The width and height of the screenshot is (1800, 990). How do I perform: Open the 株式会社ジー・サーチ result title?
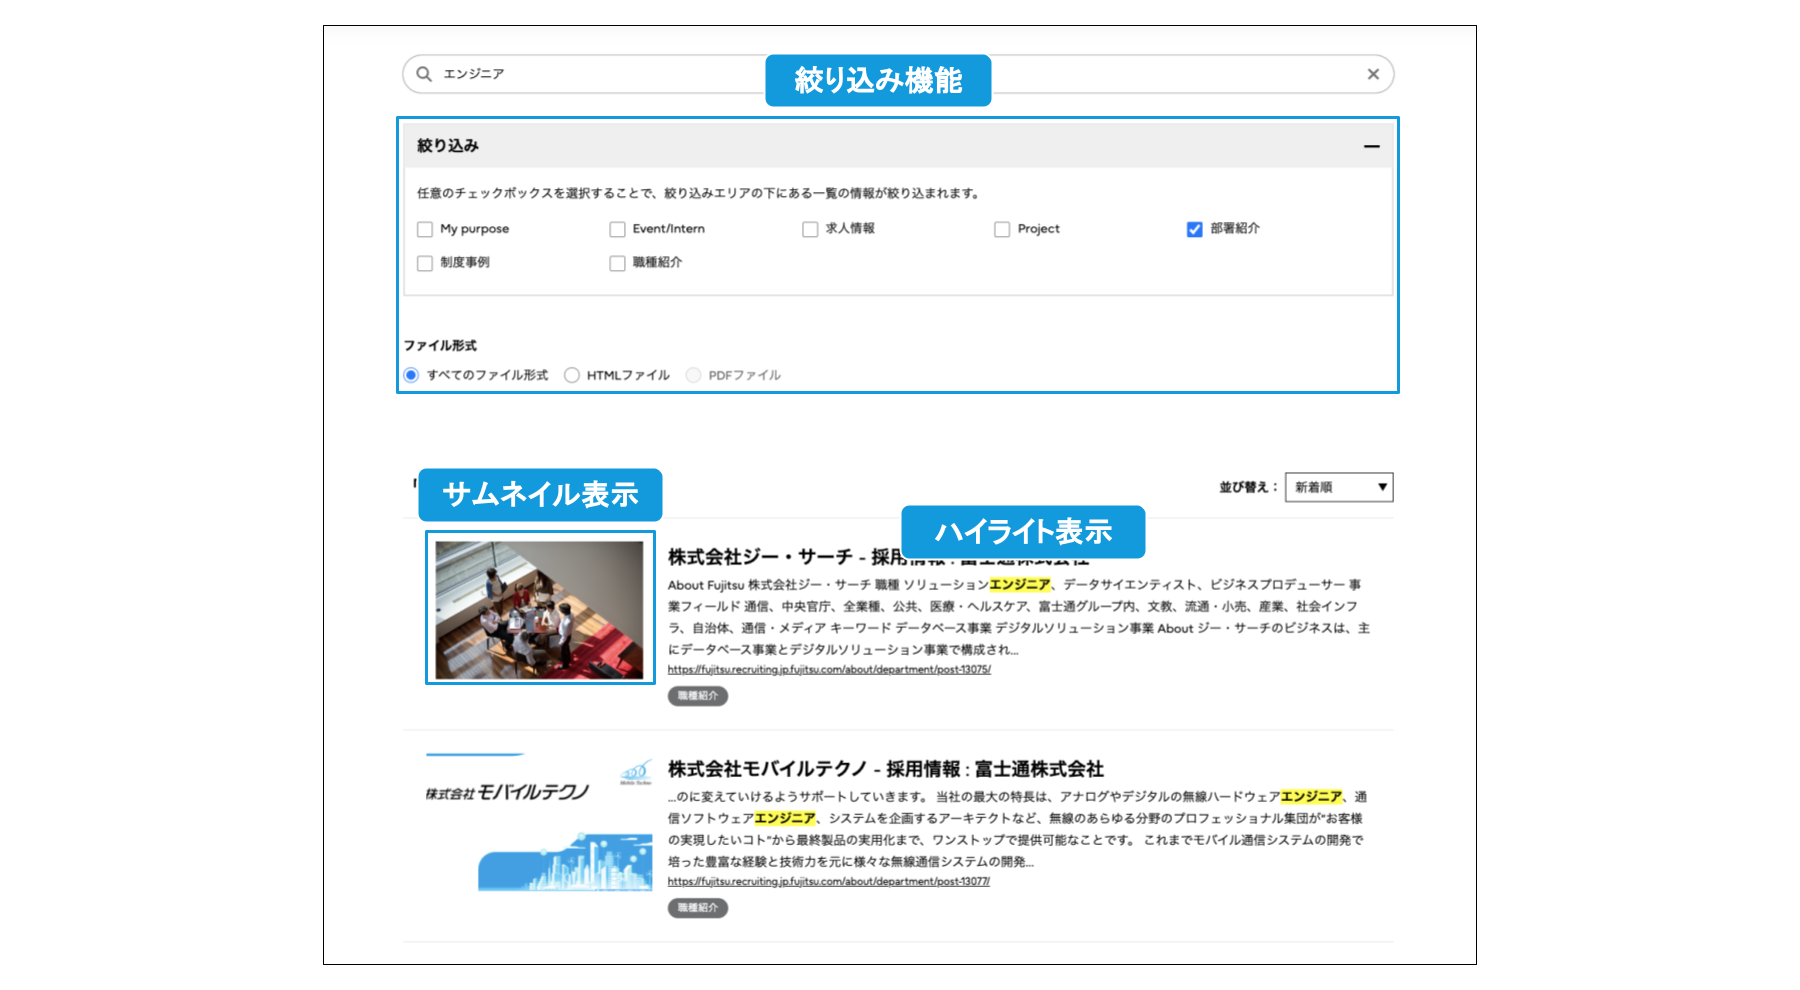[878, 556]
